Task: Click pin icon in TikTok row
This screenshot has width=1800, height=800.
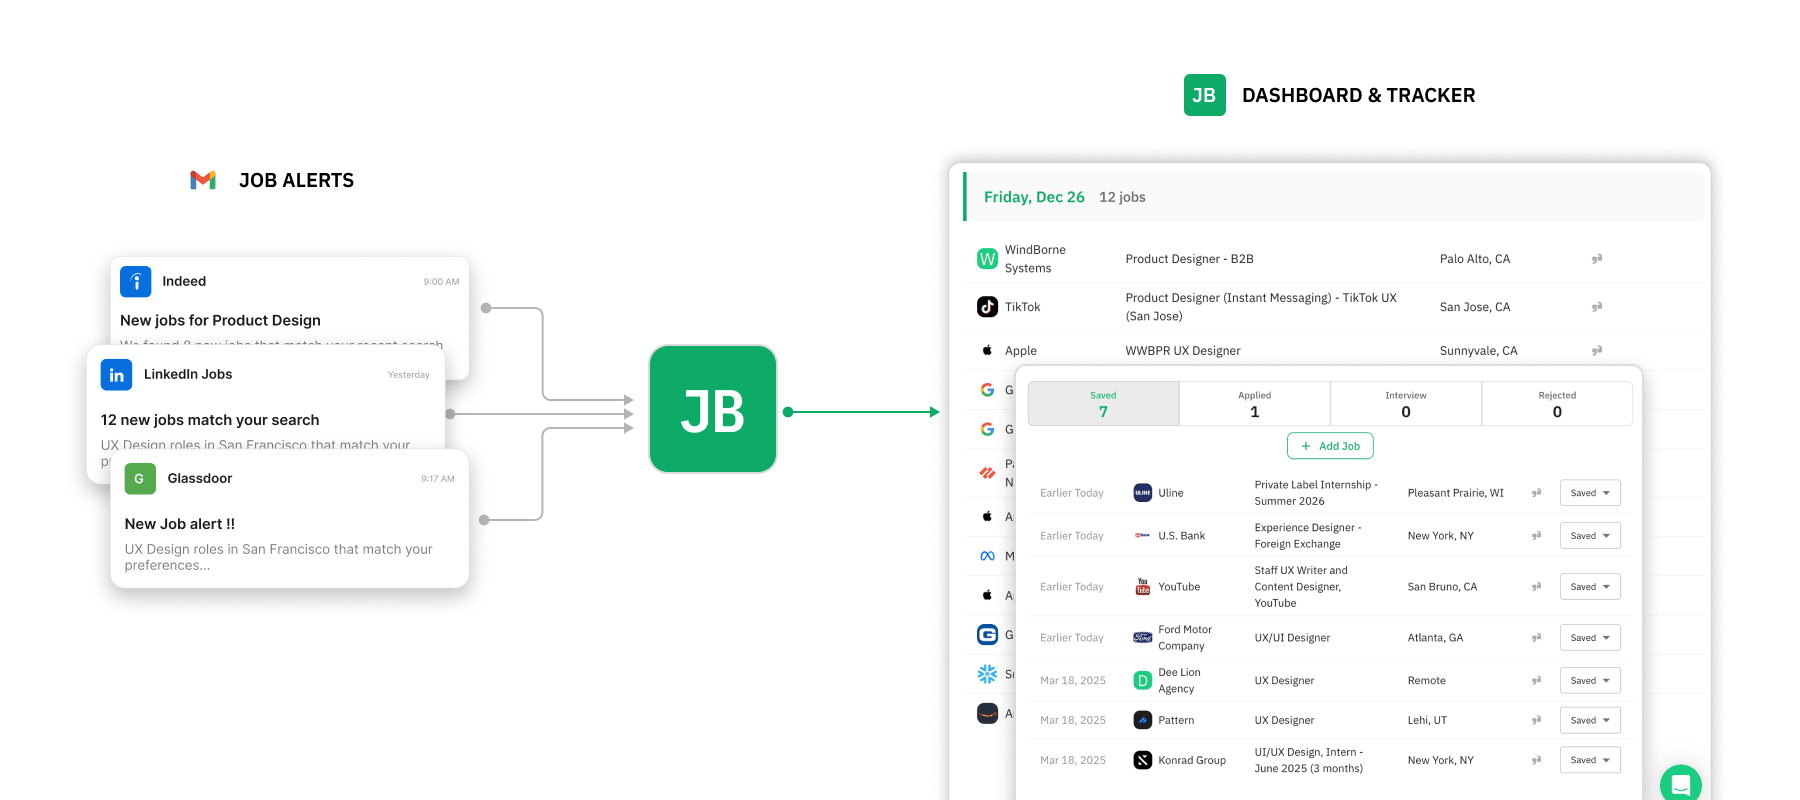Action: [x=1597, y=307]
